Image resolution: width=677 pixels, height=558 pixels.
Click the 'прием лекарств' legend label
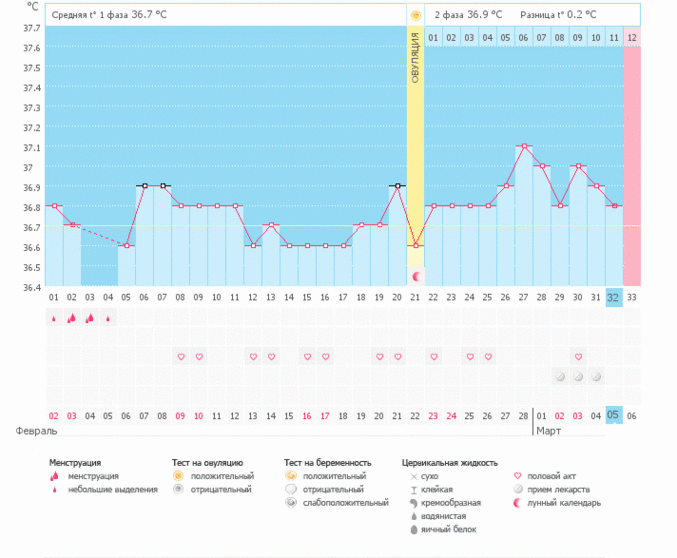click(560, 490)
